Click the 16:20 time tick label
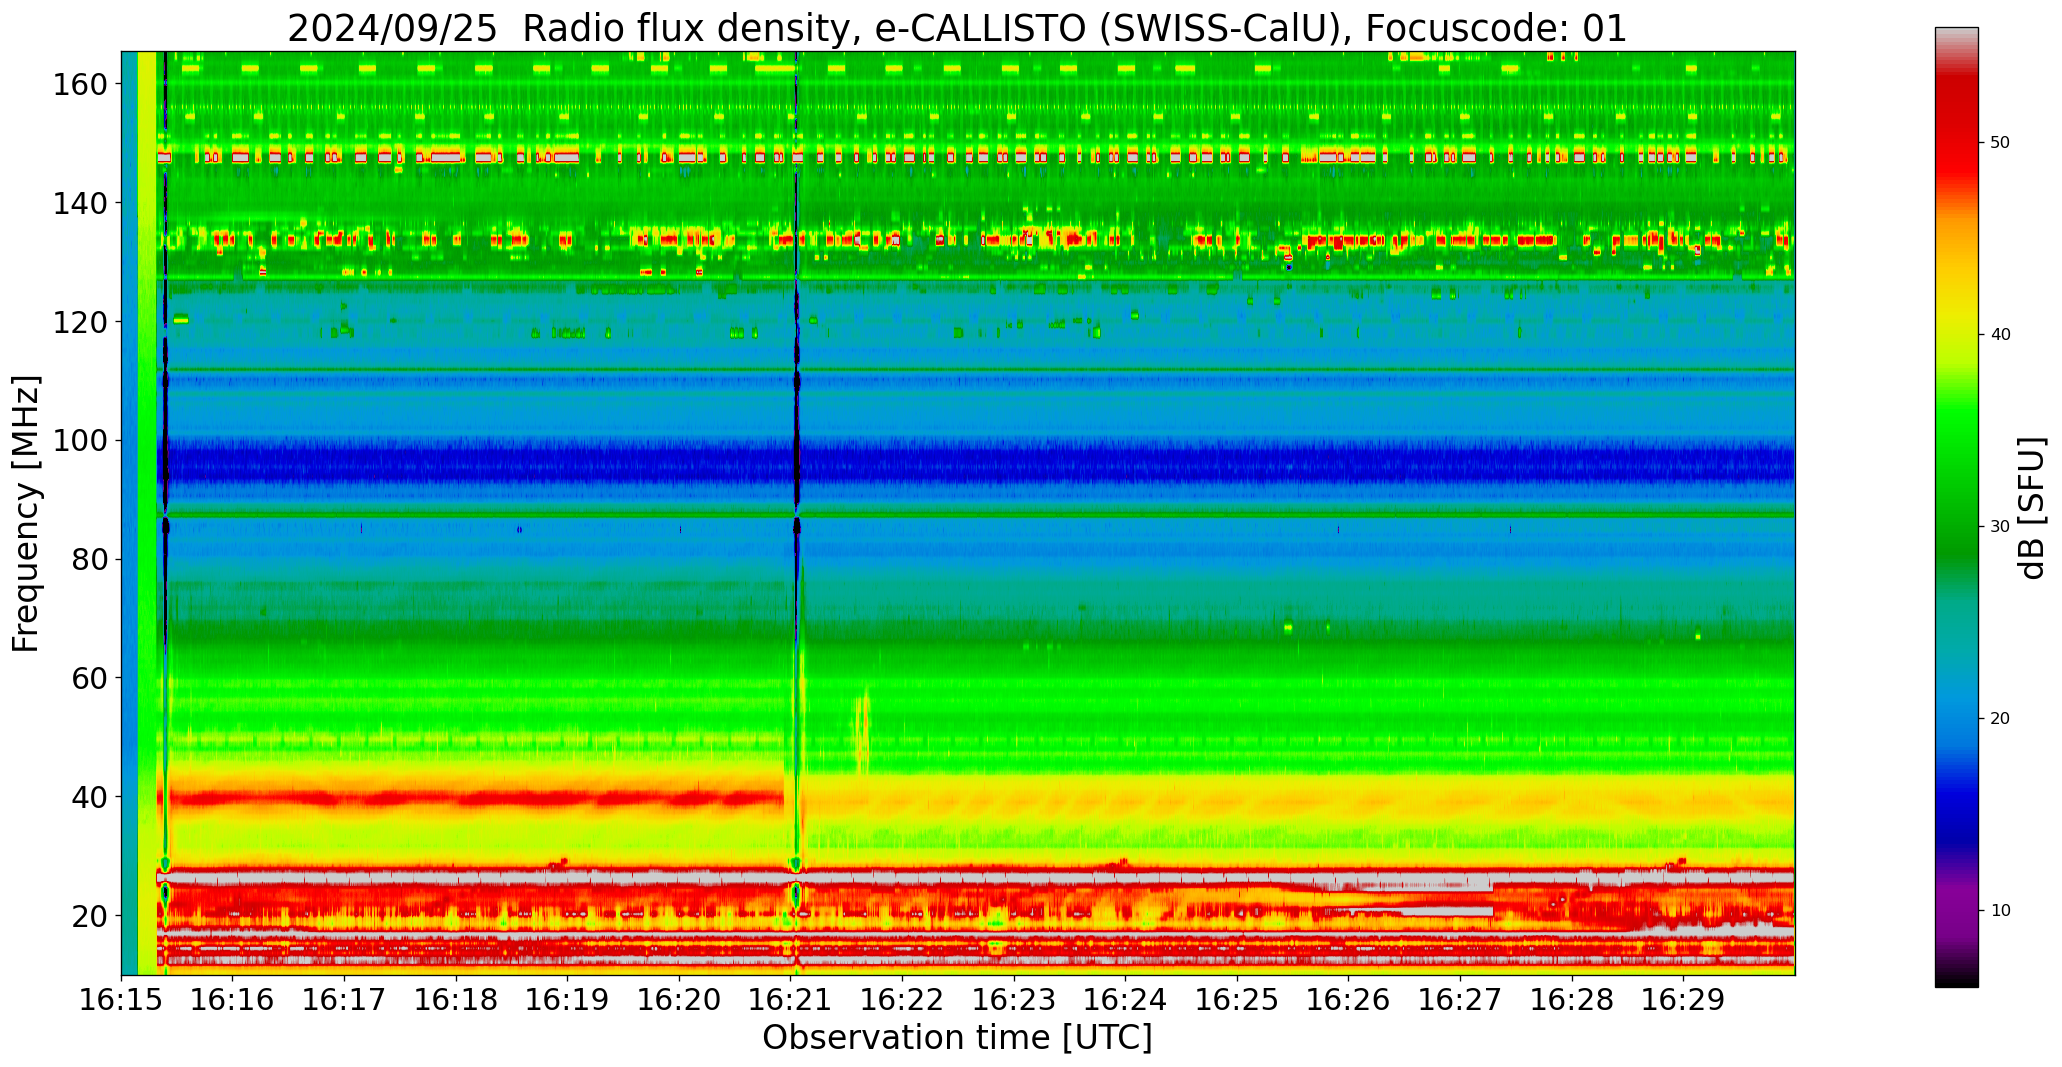2062x1067 pixels. 680,1000
